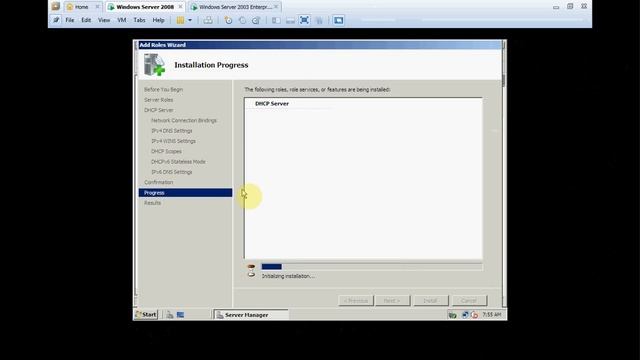Screen dimensions: 640x360
Task: Click the green network tray icon
Action: (x=452, y=315)
